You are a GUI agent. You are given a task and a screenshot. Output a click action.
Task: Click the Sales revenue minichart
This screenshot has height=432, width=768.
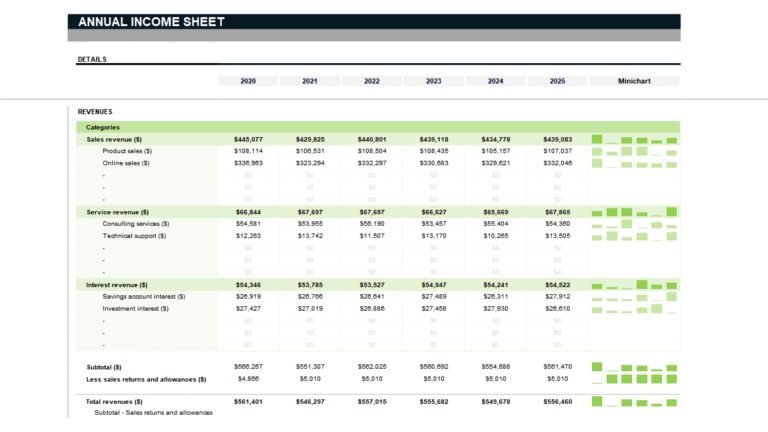634,139
